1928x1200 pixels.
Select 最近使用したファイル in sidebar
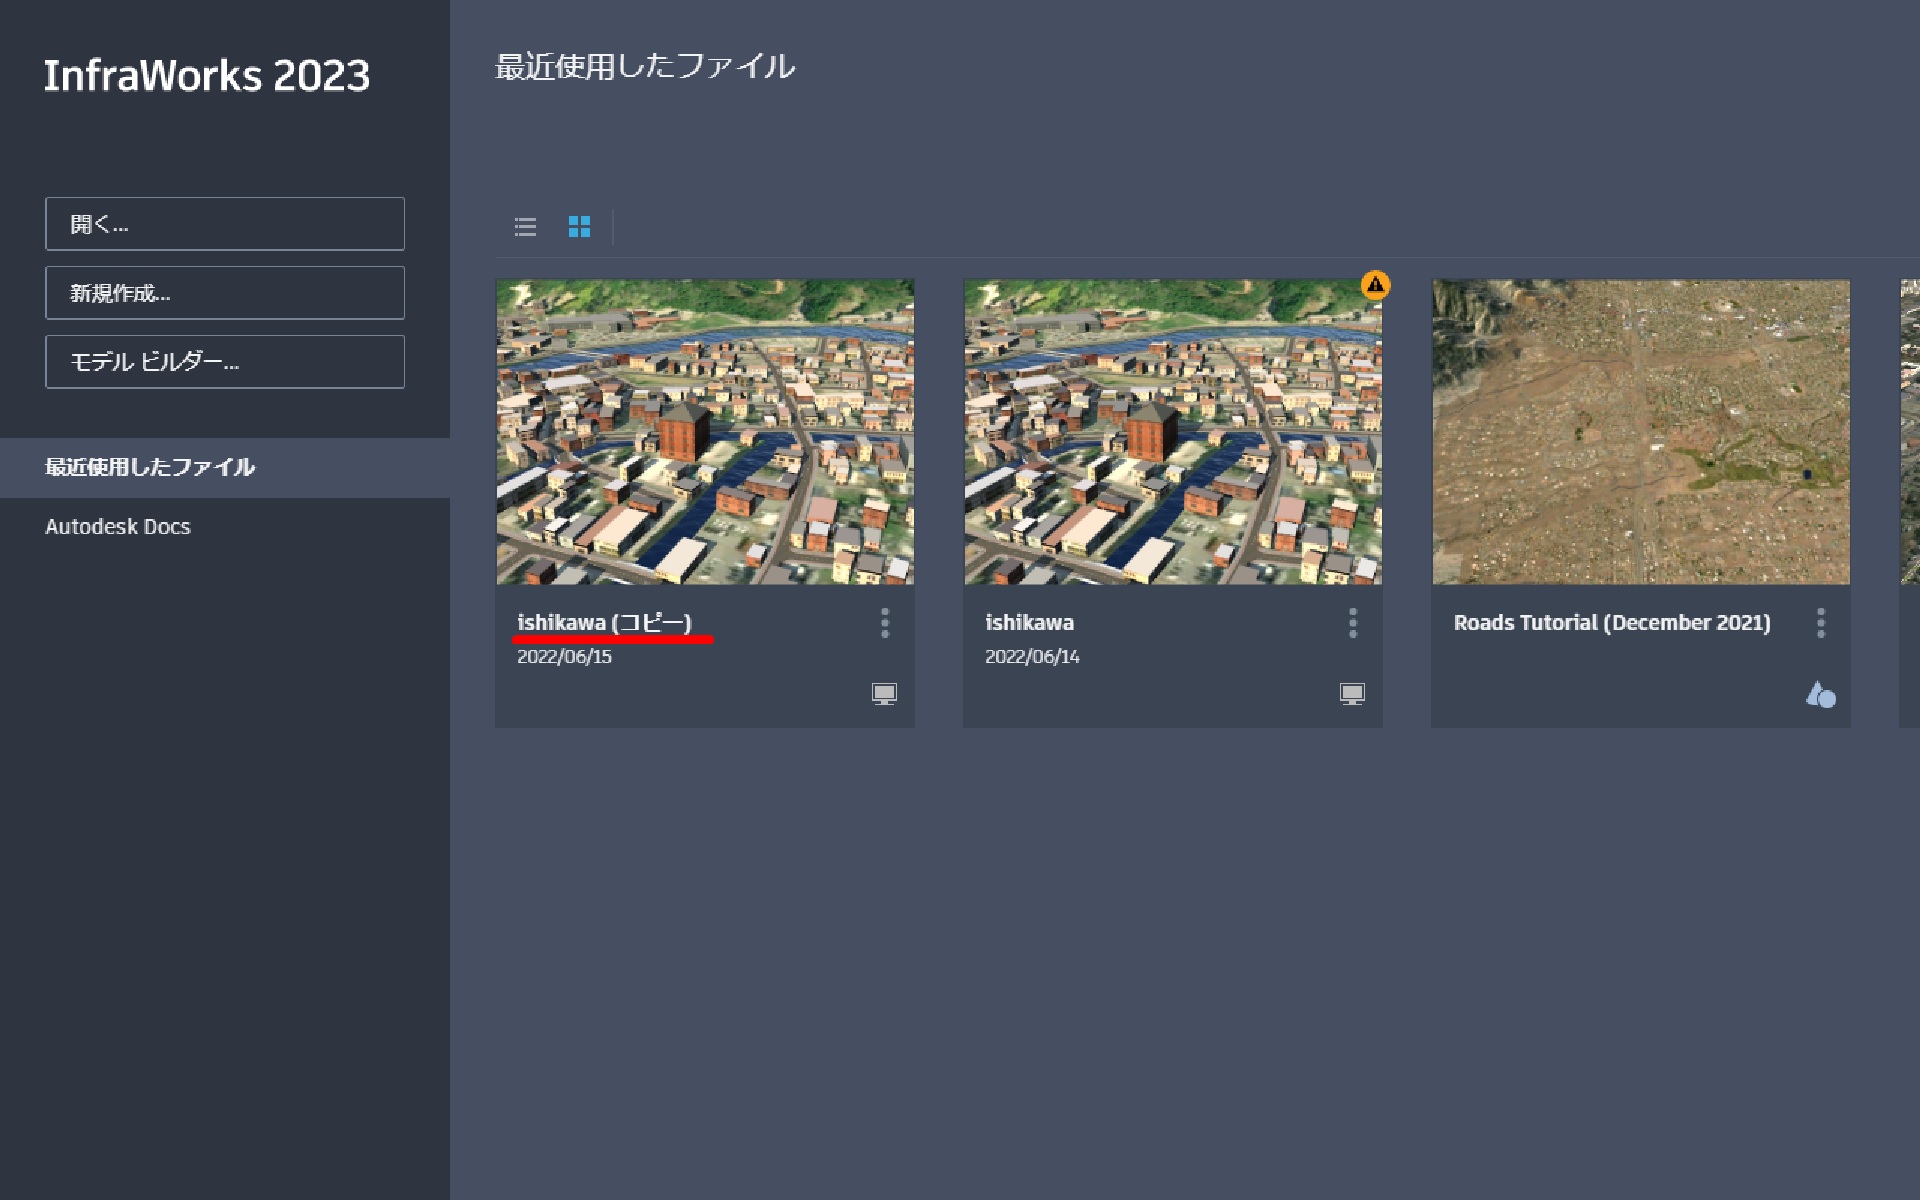coord(225,468)
